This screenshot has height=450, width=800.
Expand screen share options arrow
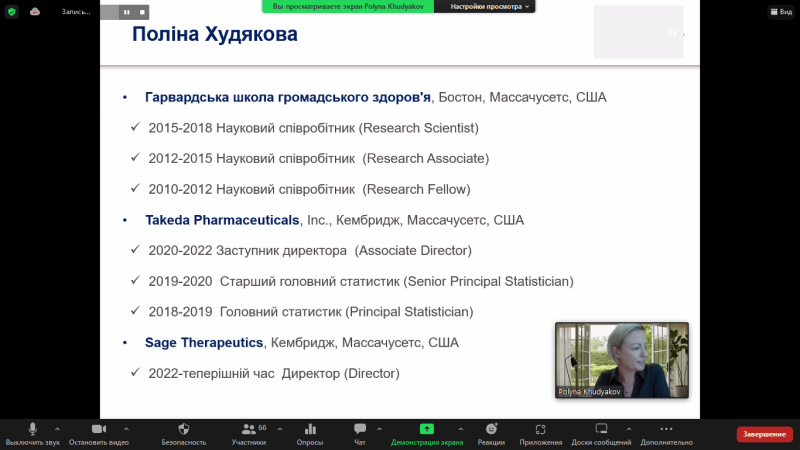[x=460, y=429]
